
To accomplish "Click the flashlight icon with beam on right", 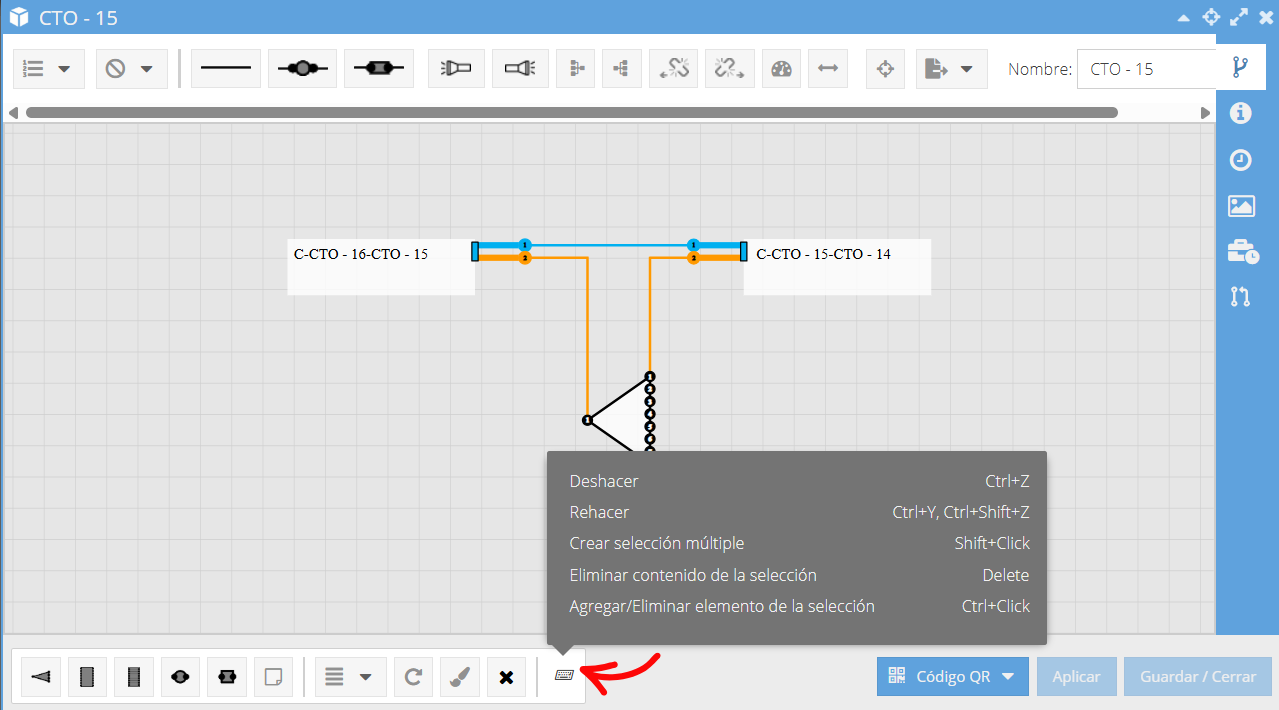I will click(x=520, y=69).
